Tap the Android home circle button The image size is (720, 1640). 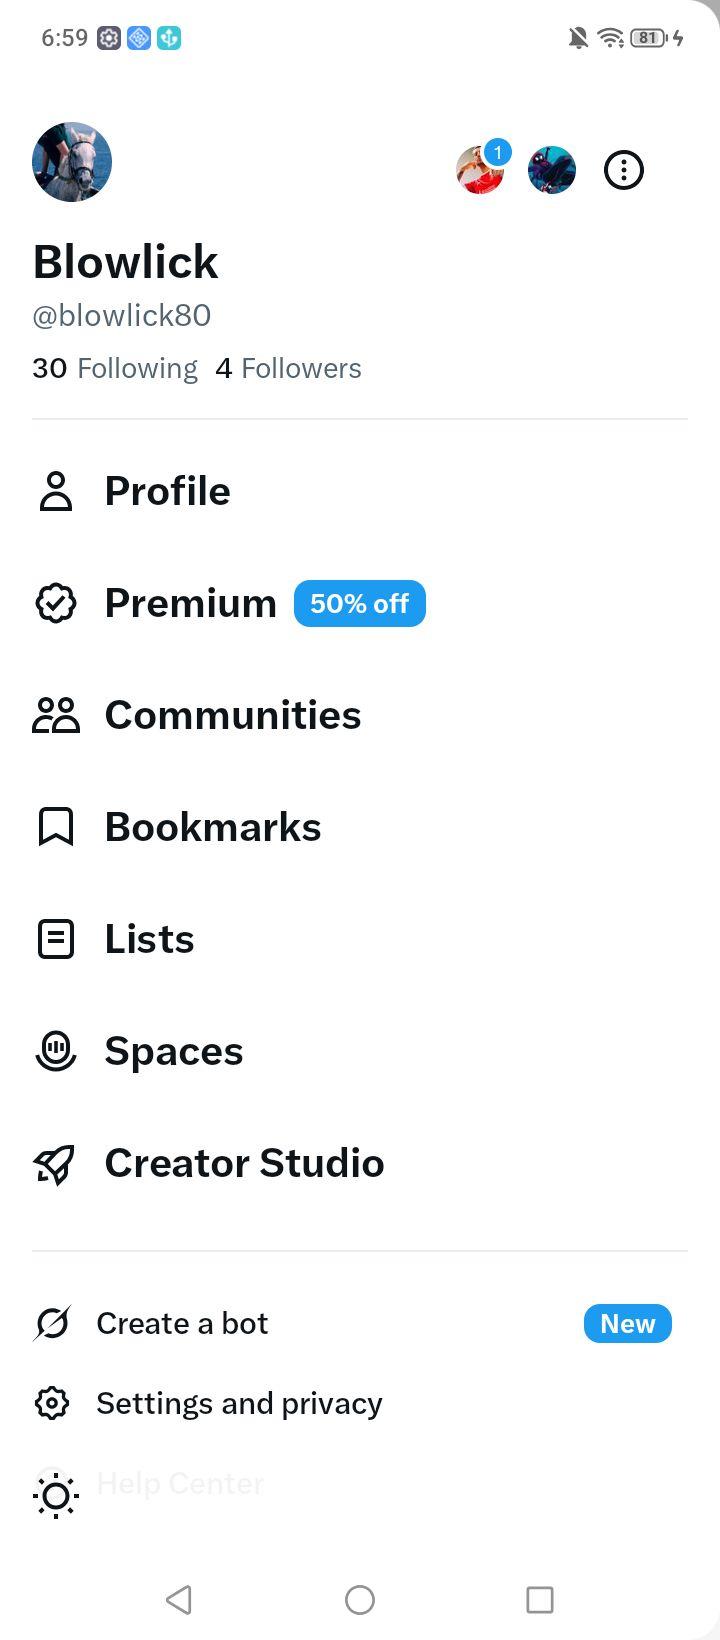point(360,1600)
